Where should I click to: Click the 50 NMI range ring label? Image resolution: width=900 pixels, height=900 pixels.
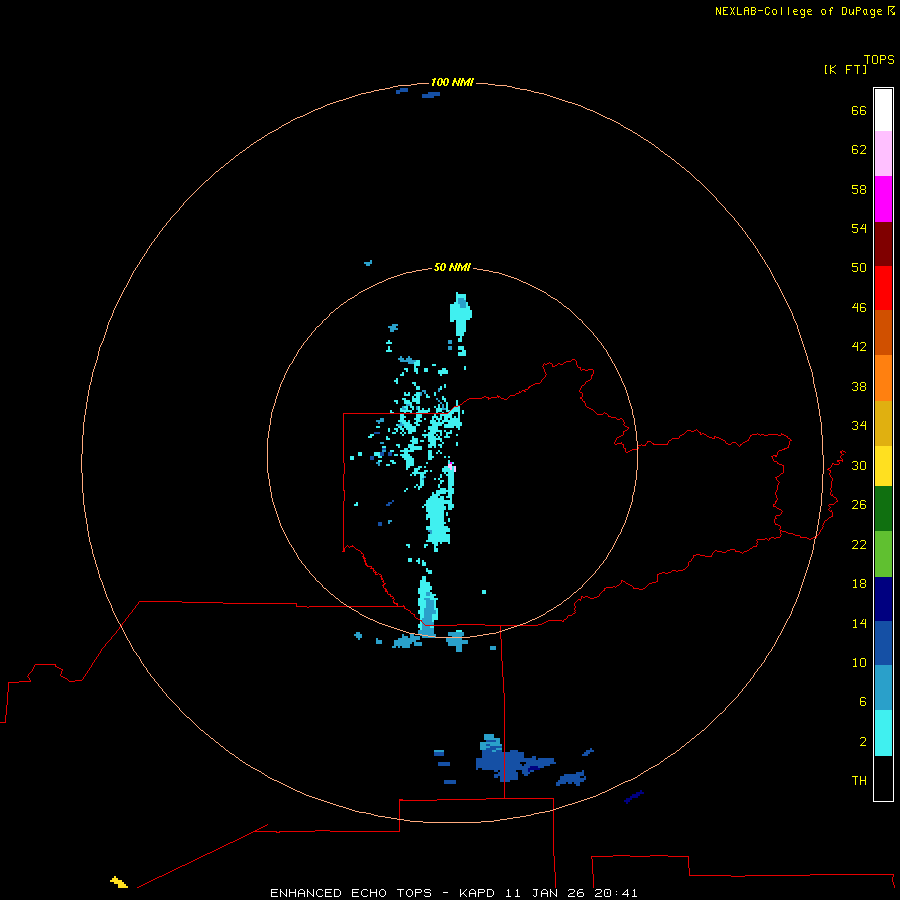(x=452, y=267)
